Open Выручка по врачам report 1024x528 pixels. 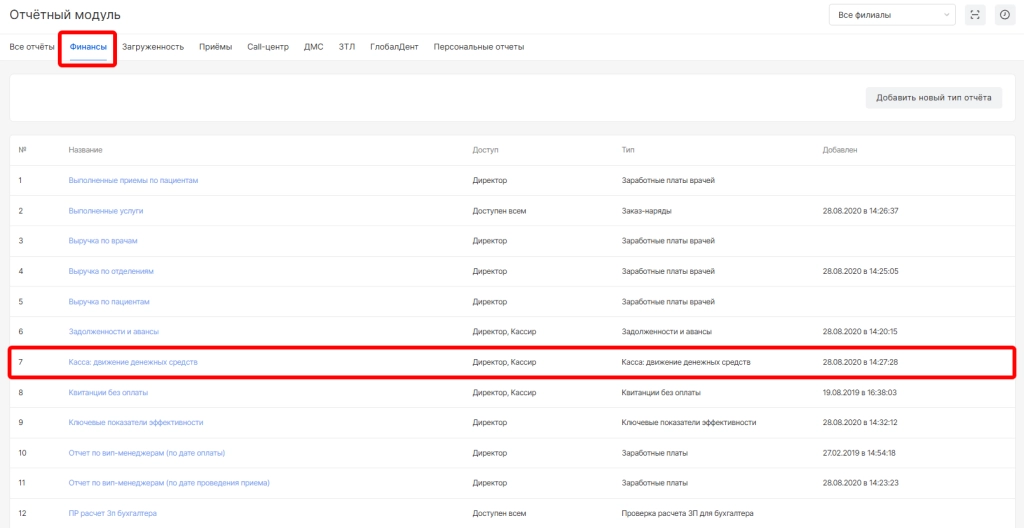pyautogui.click(x=103, y=241)
